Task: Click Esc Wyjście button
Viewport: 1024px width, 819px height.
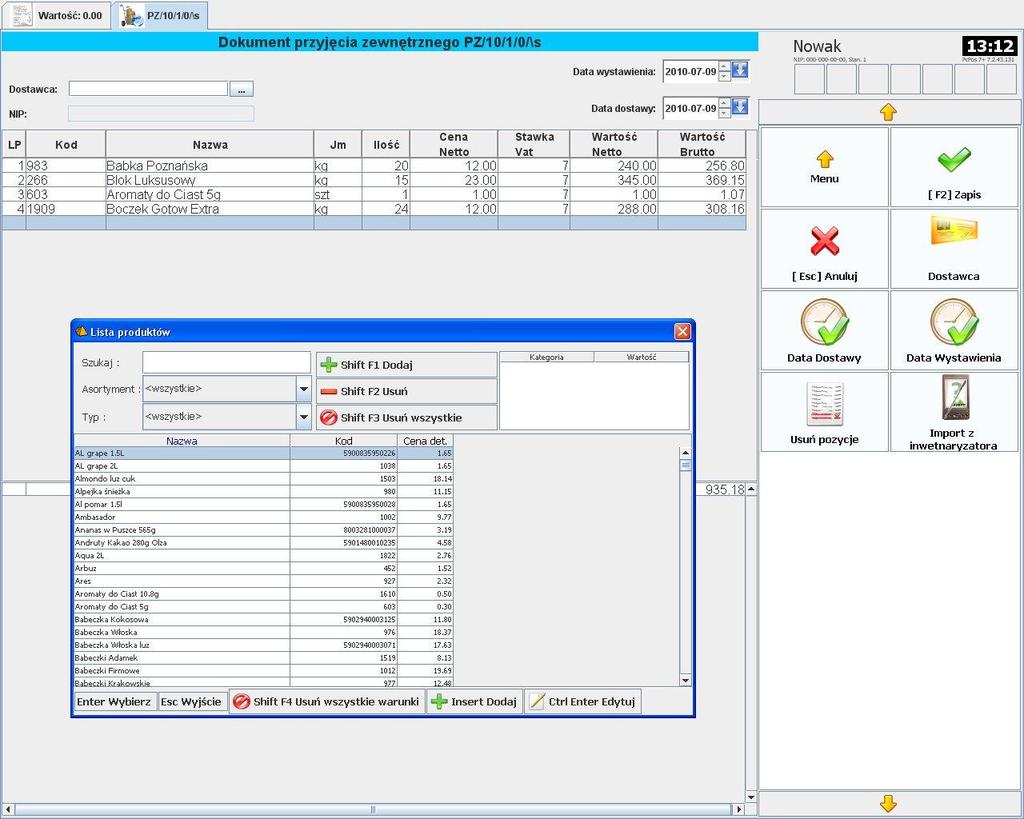Action: [x=191, y=702]
